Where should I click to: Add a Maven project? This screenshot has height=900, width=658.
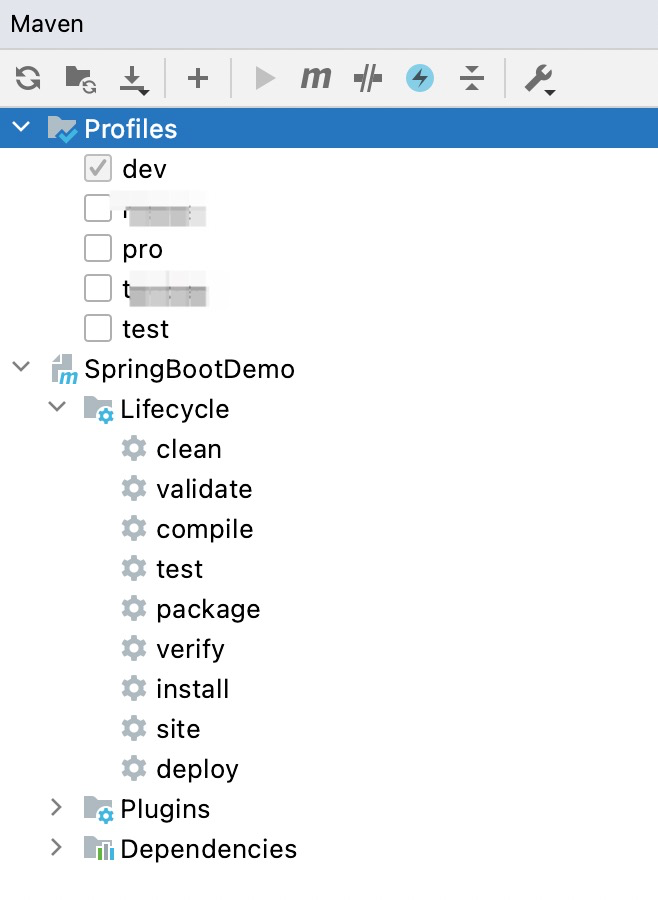tap(197, 78)
